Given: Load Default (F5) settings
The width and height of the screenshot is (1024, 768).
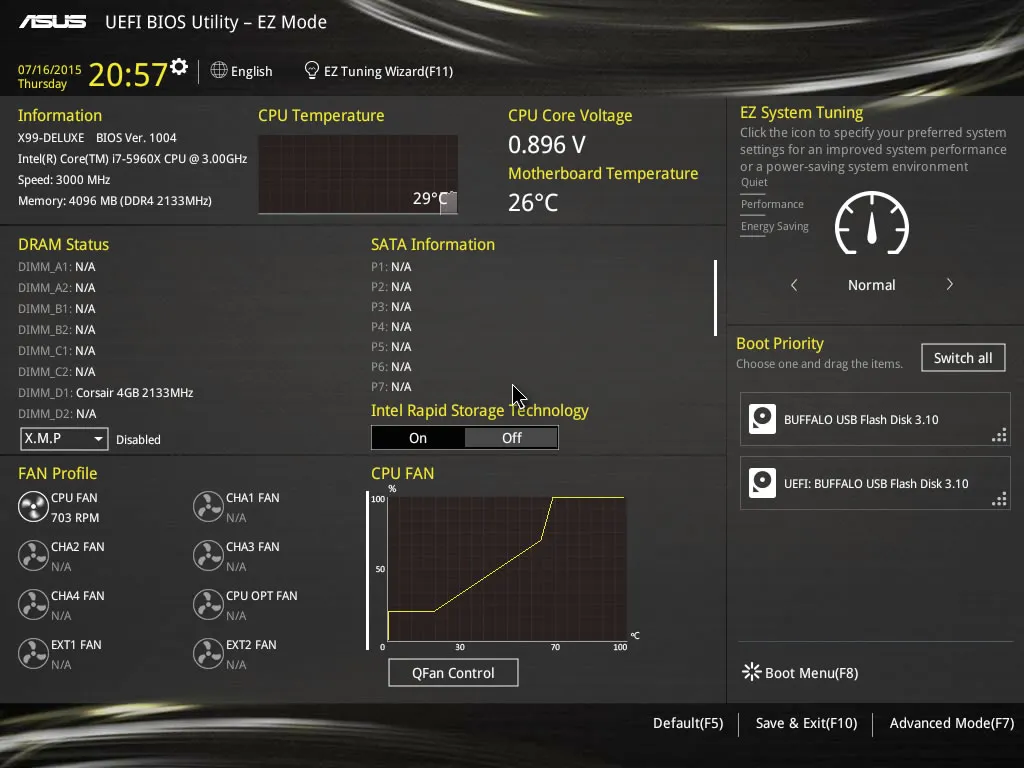Looking at the screenshot, I should [688, 724].
